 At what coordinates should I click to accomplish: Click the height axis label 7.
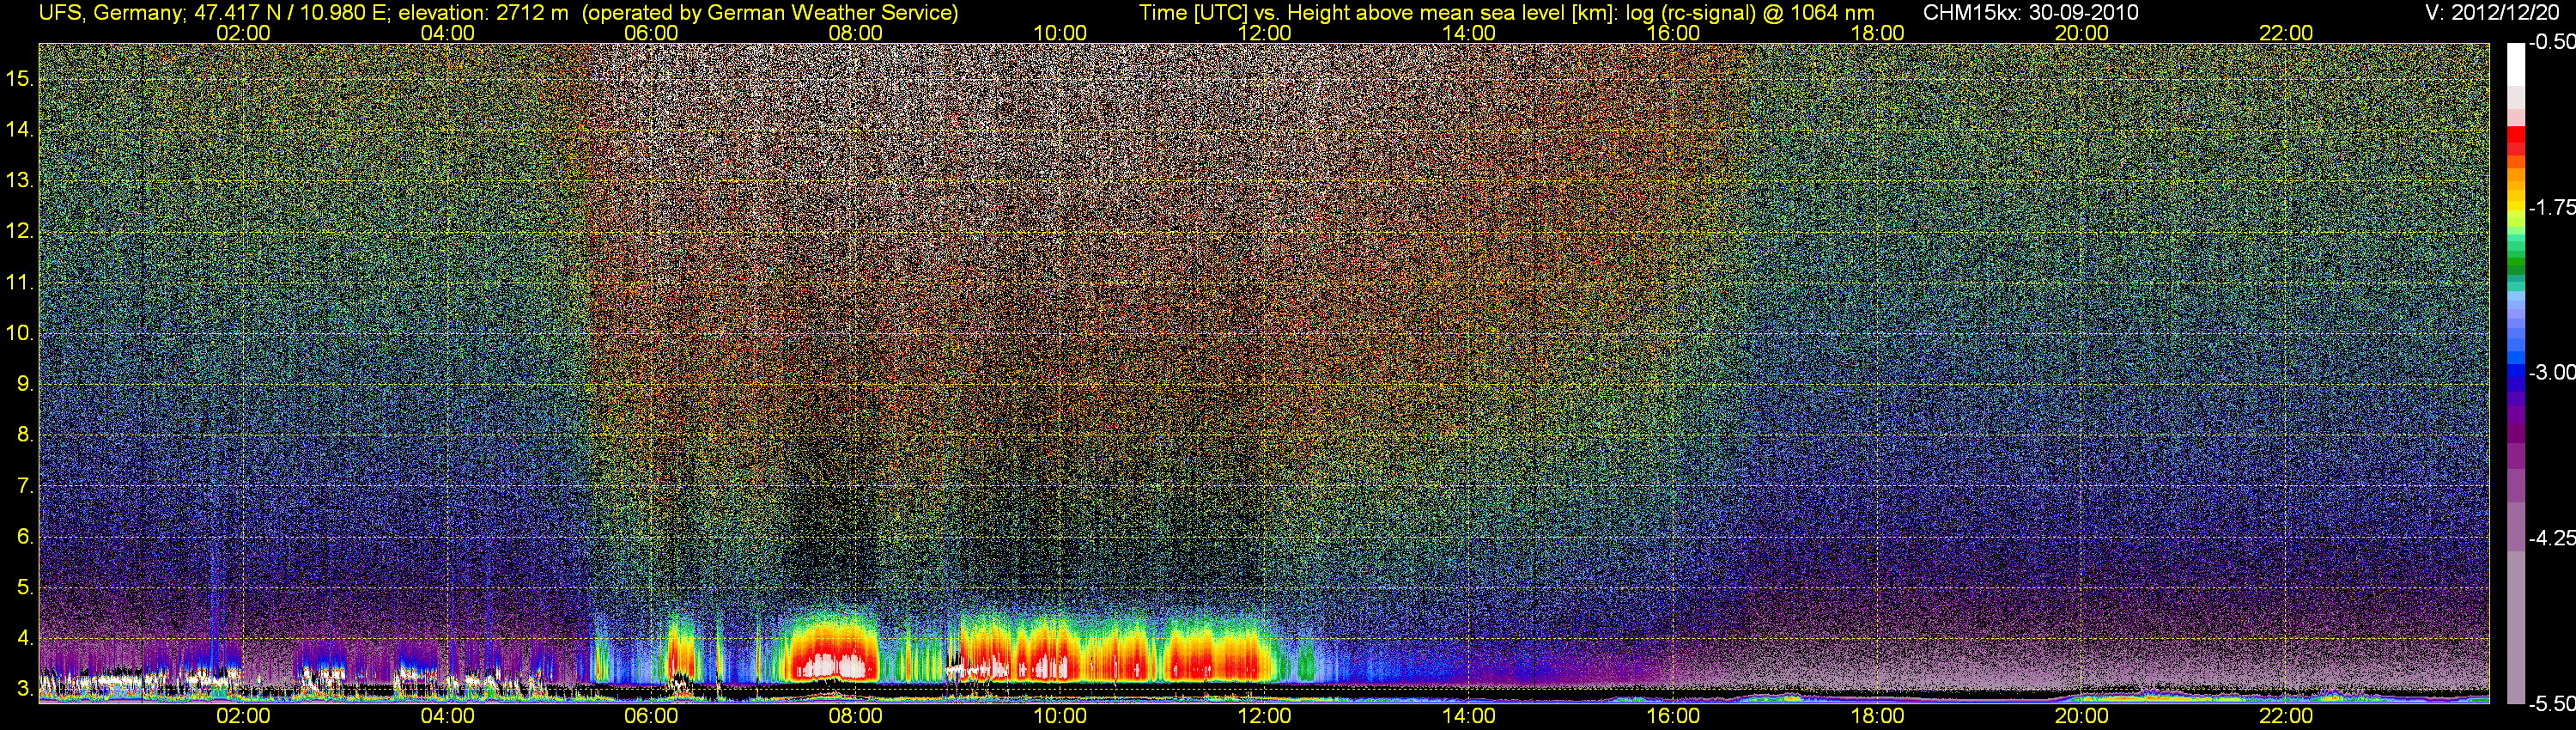(x=25, y=486)
